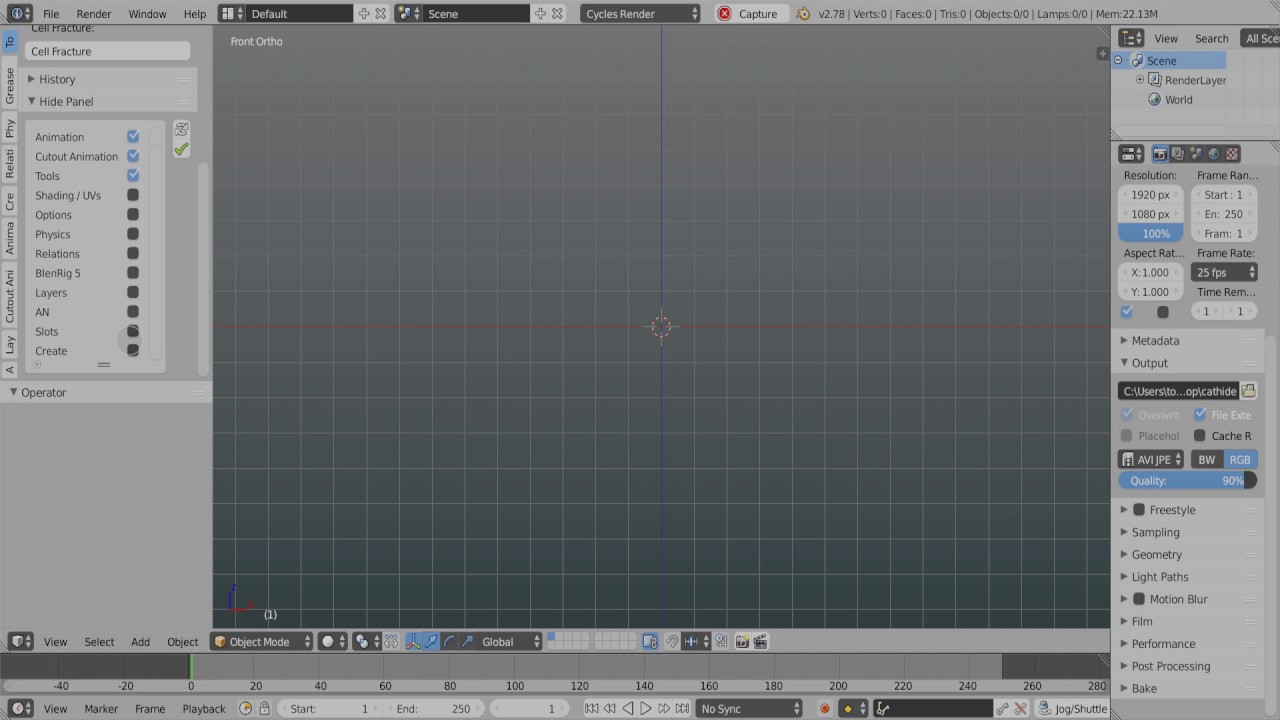Select Texture properties tab

pyautogui.click(x=1232, y=154)
